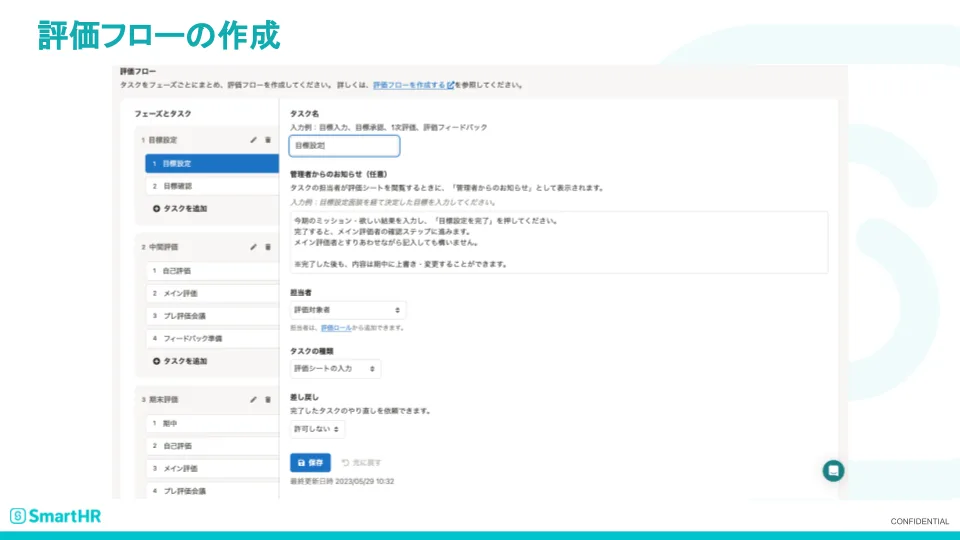Edit the 目標設定 phase with its pencil icon

pyautogui.click(x=253, y=140)
